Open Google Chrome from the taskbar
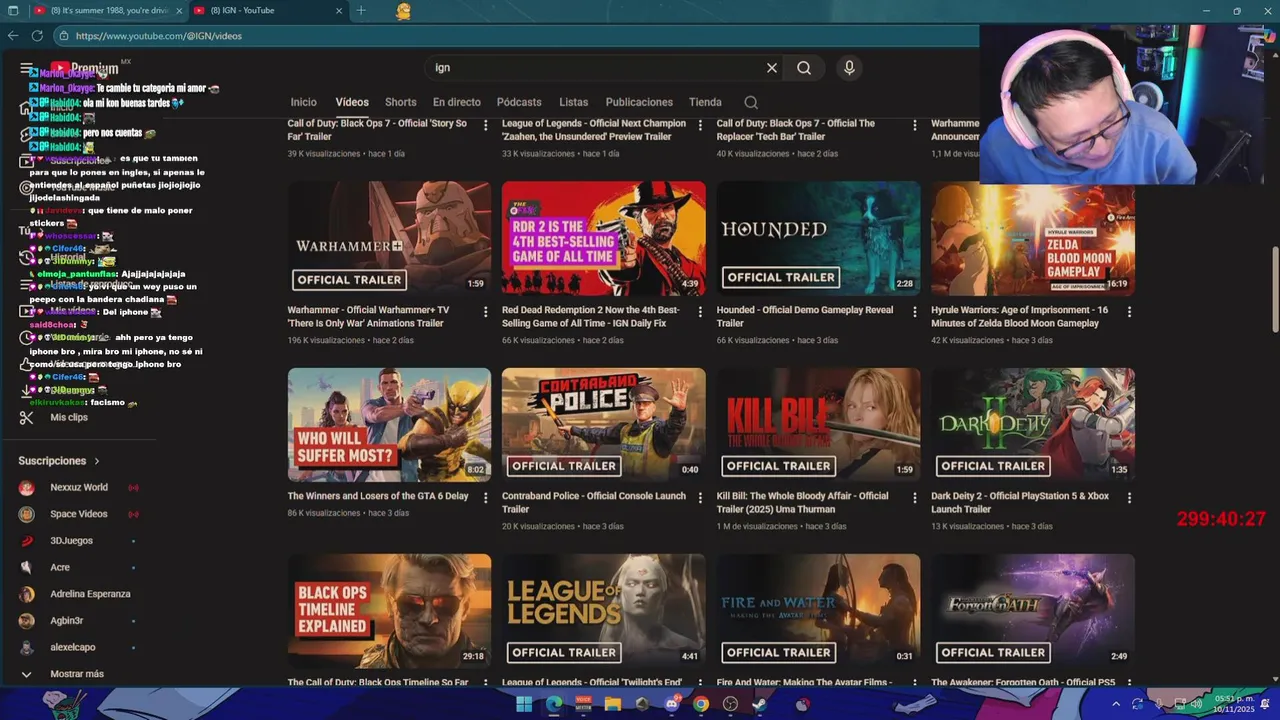Viewport: 1280px width, 720px height. (701, 704)
